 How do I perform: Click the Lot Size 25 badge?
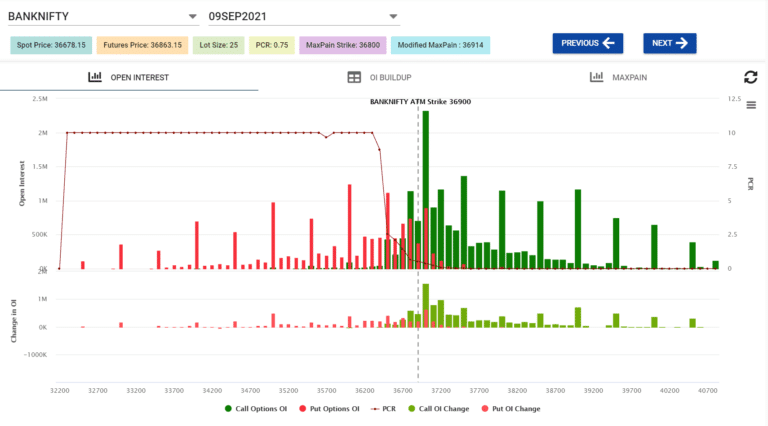point(218,45)
